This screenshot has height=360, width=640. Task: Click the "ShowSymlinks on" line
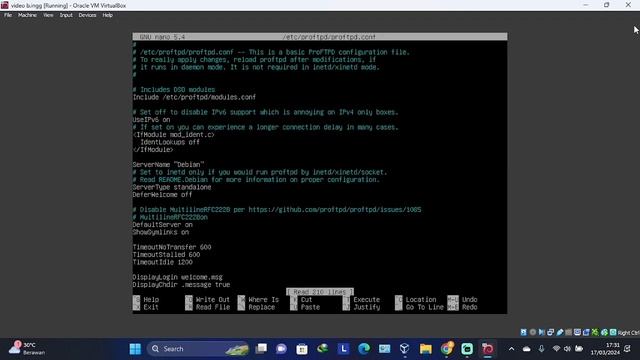click(160, 232)
